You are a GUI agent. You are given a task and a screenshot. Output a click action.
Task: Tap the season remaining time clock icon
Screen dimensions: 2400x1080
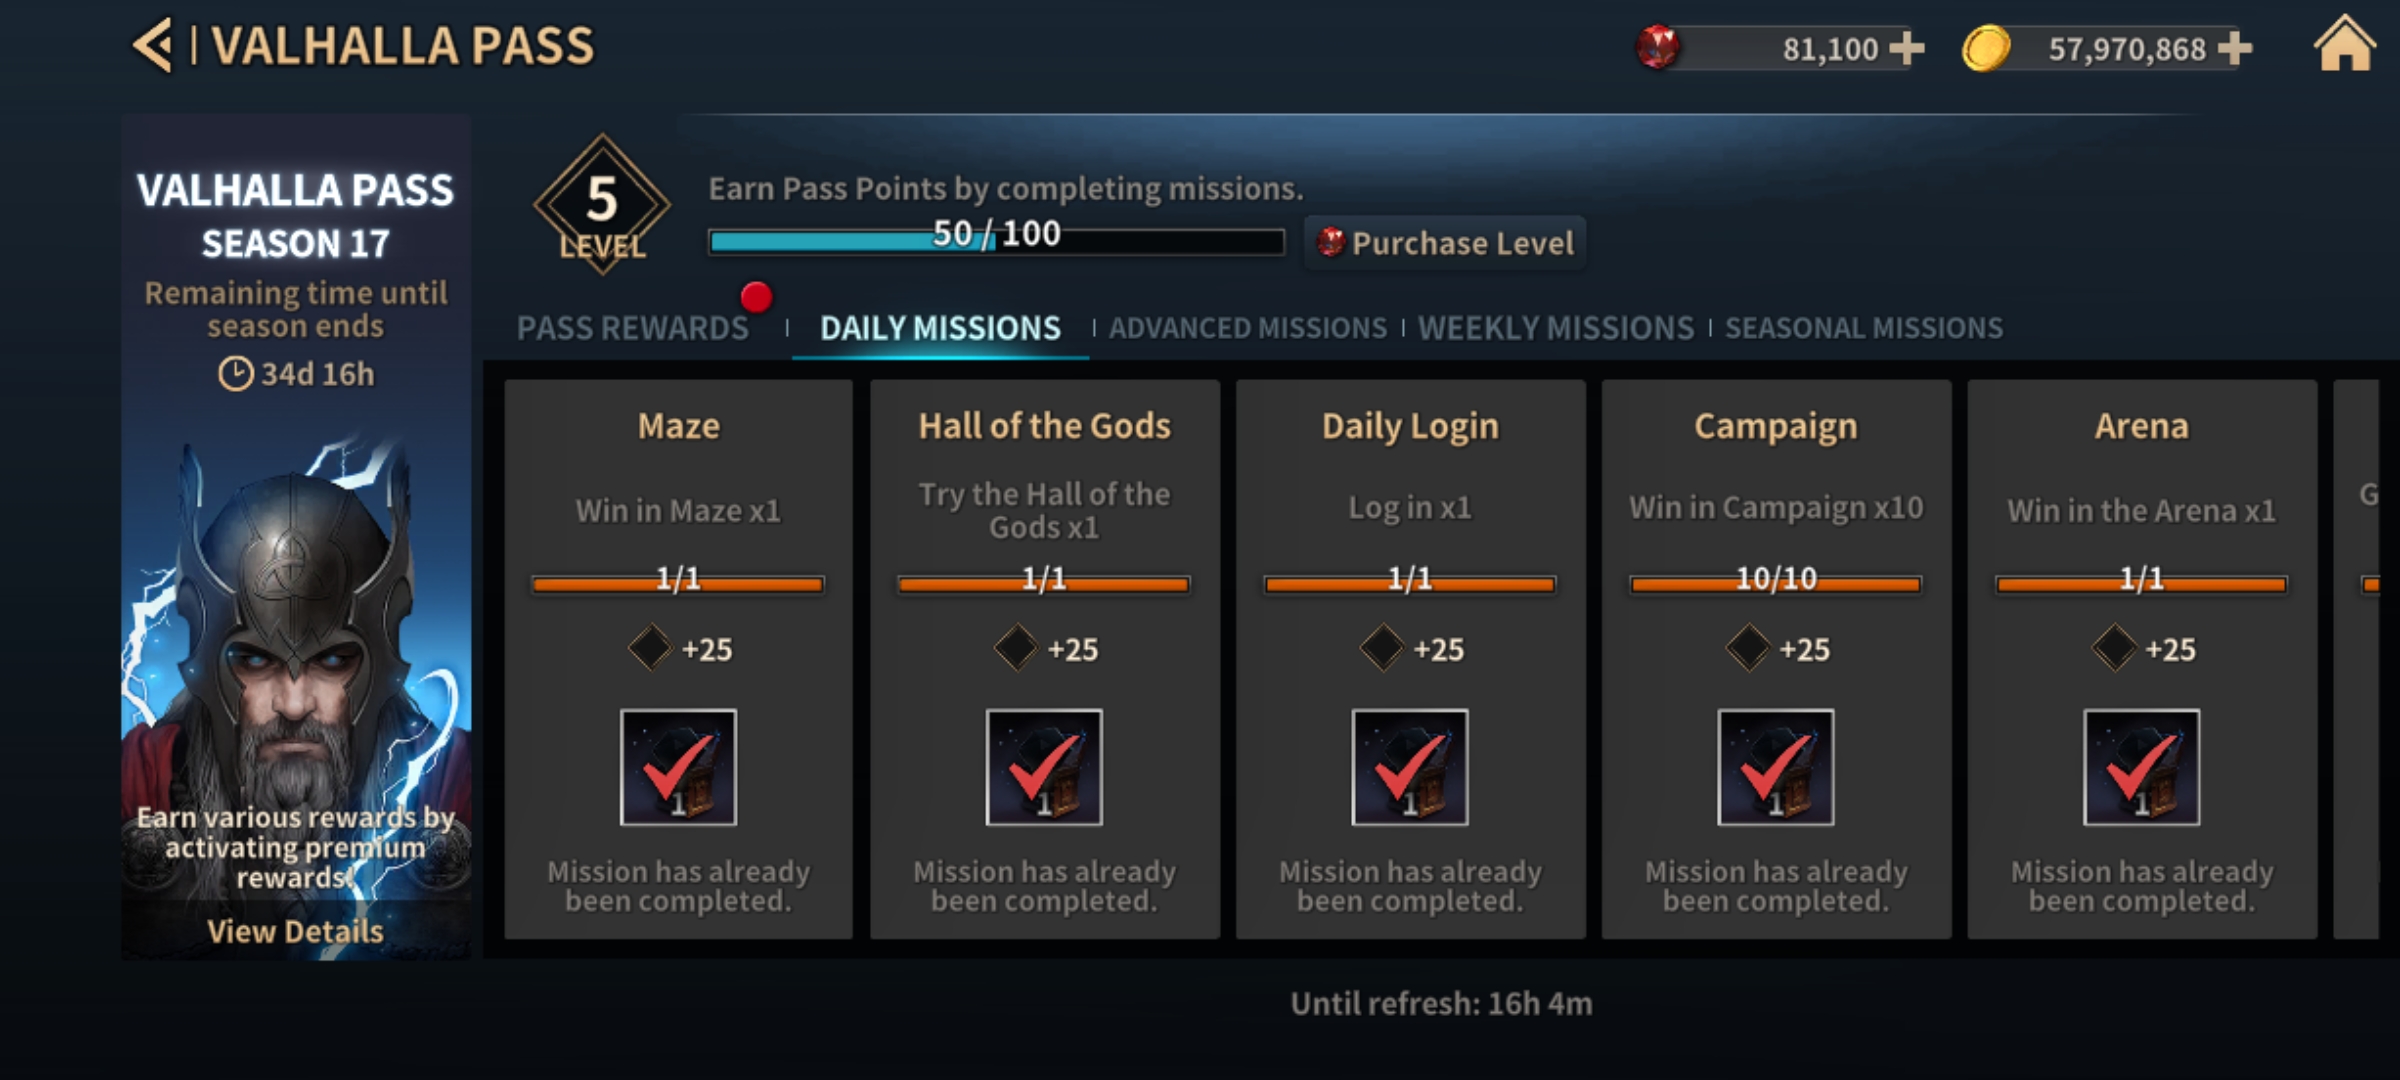[236, 374]
